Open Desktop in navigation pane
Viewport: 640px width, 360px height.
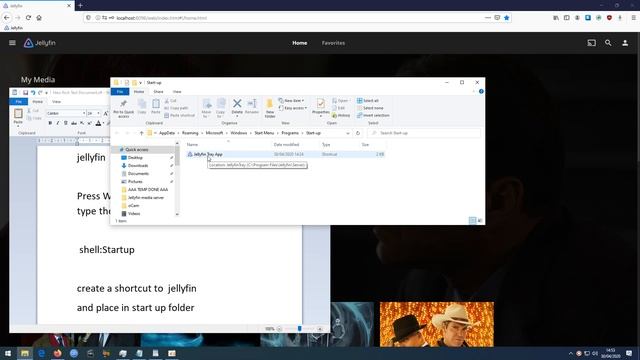[x=135, y=158]
